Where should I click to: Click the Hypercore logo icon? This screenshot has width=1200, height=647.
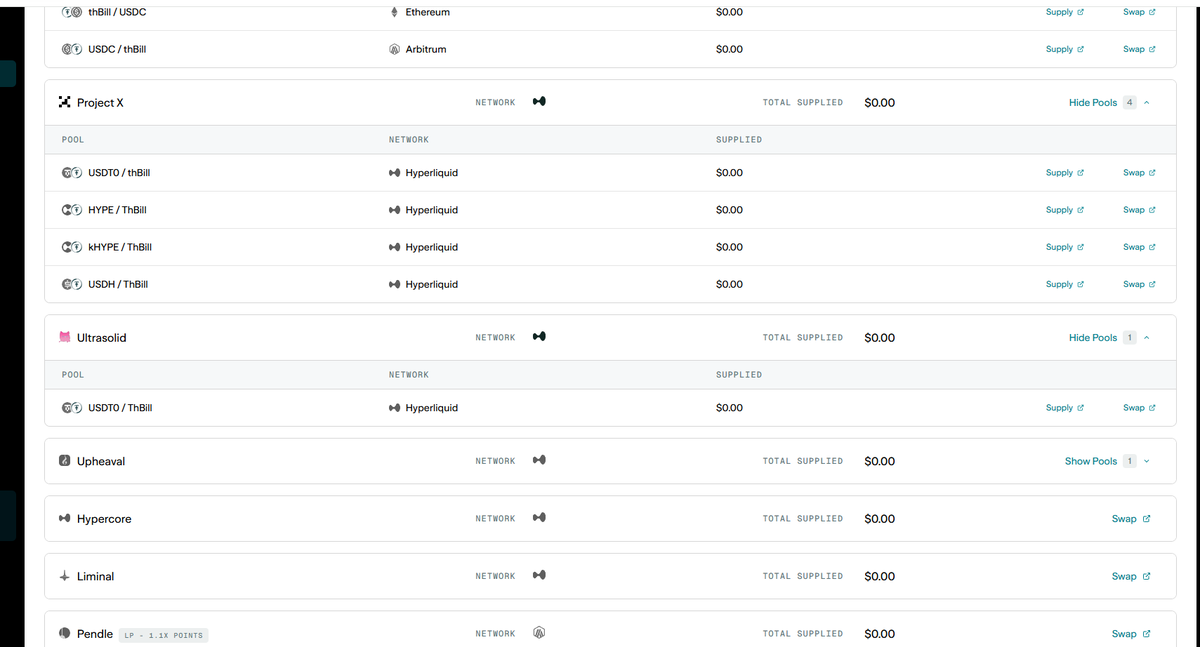tap(65, 519)
